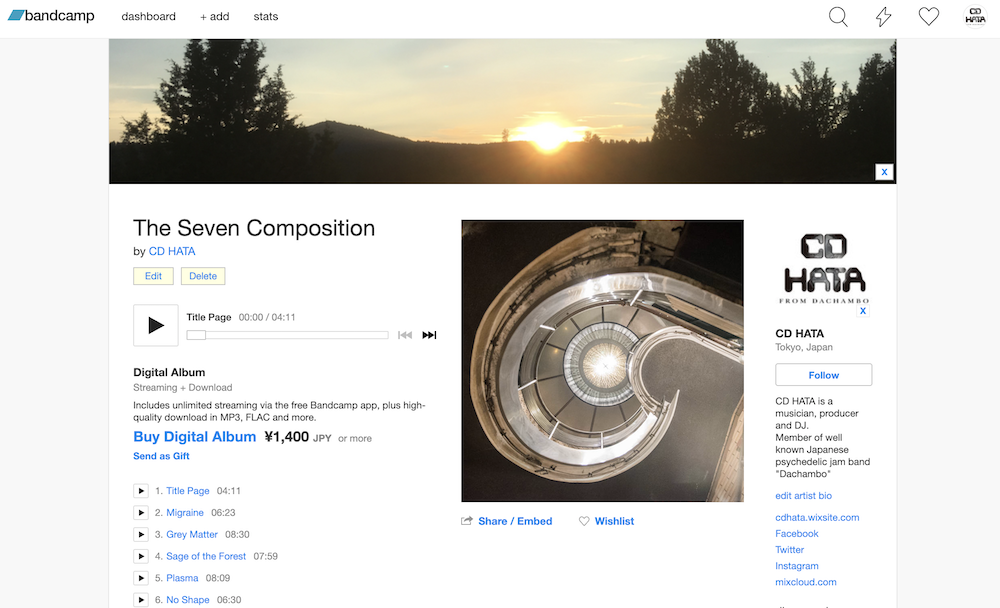Open the Twitter link

click(790, 549)
